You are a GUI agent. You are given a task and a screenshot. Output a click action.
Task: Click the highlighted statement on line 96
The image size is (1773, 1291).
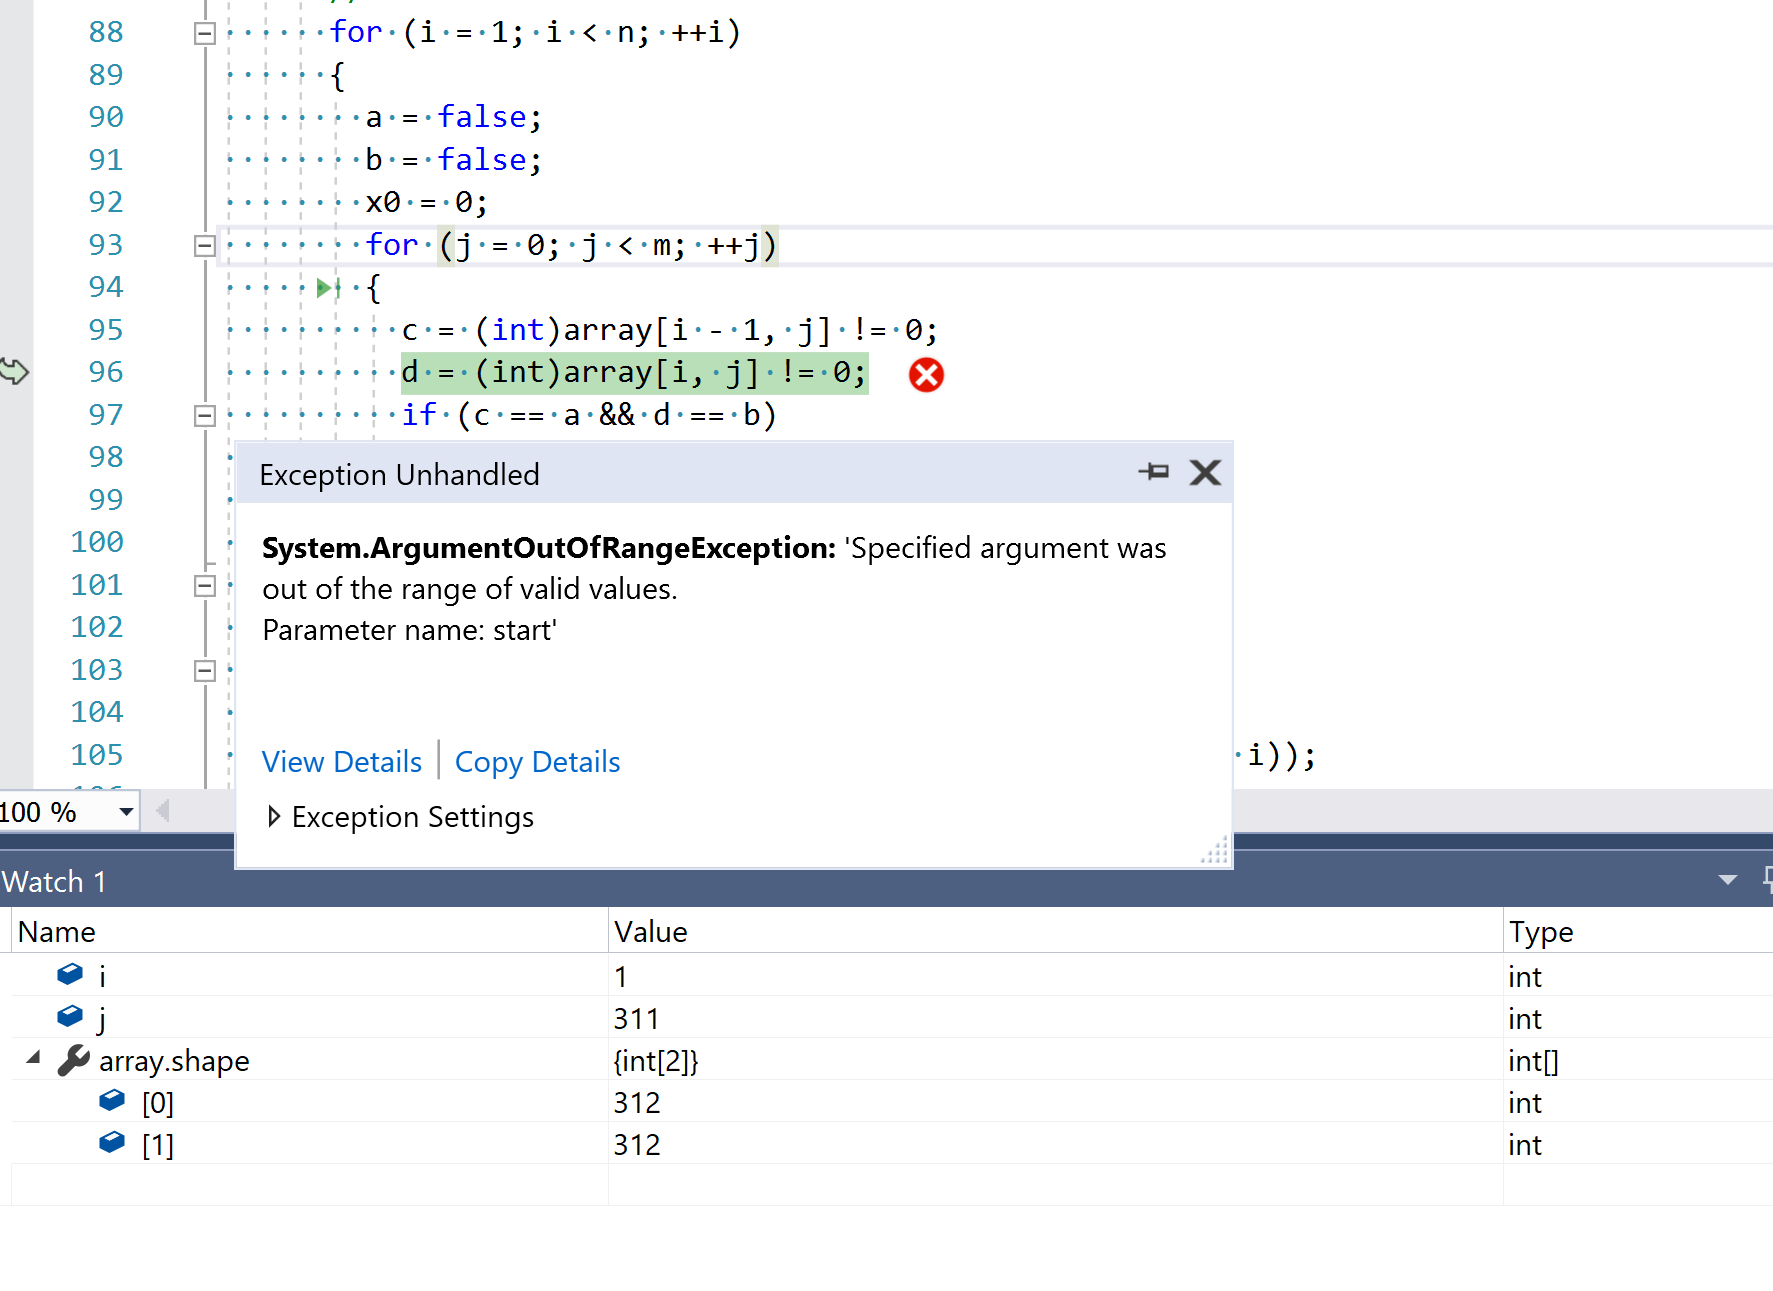pyautogui.click(x=634, y=373)
